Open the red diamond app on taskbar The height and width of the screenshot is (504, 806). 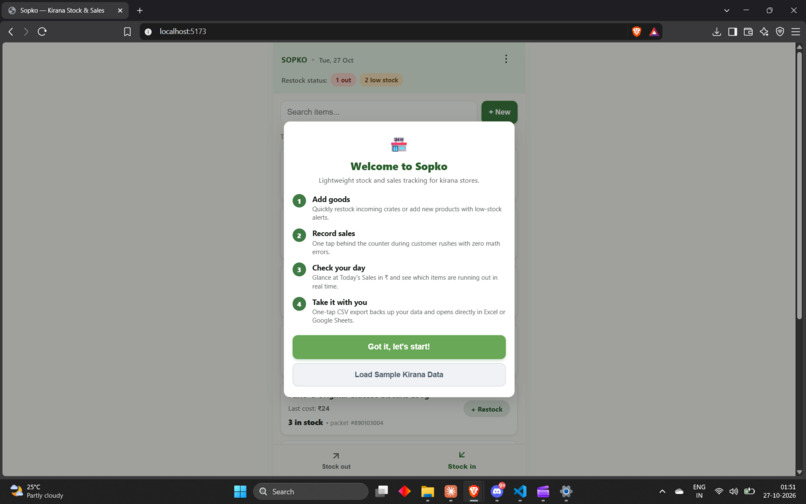point(405,491)
